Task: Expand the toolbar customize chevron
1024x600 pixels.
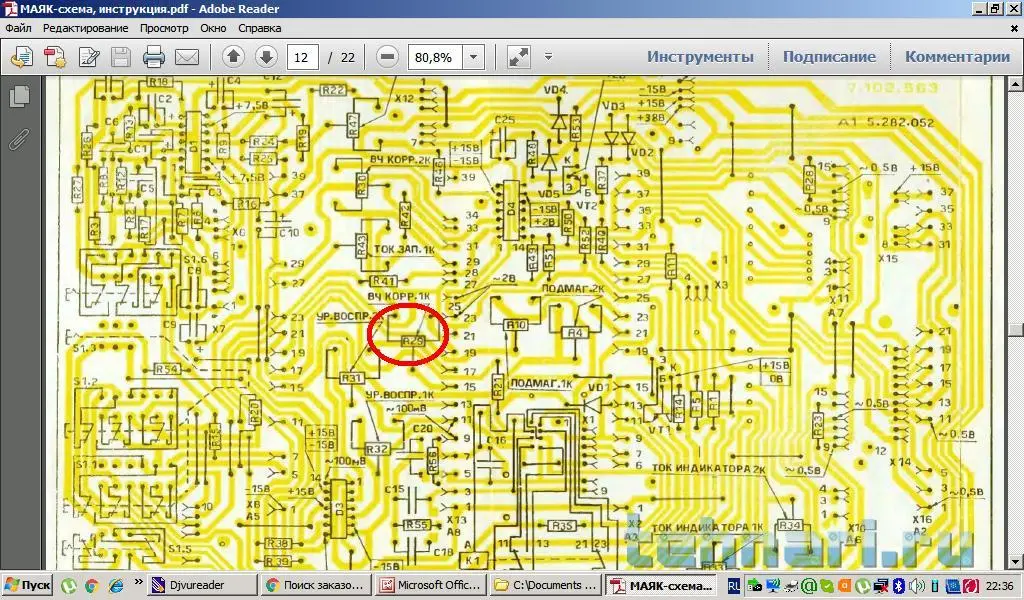Action: tap(549, 57)
